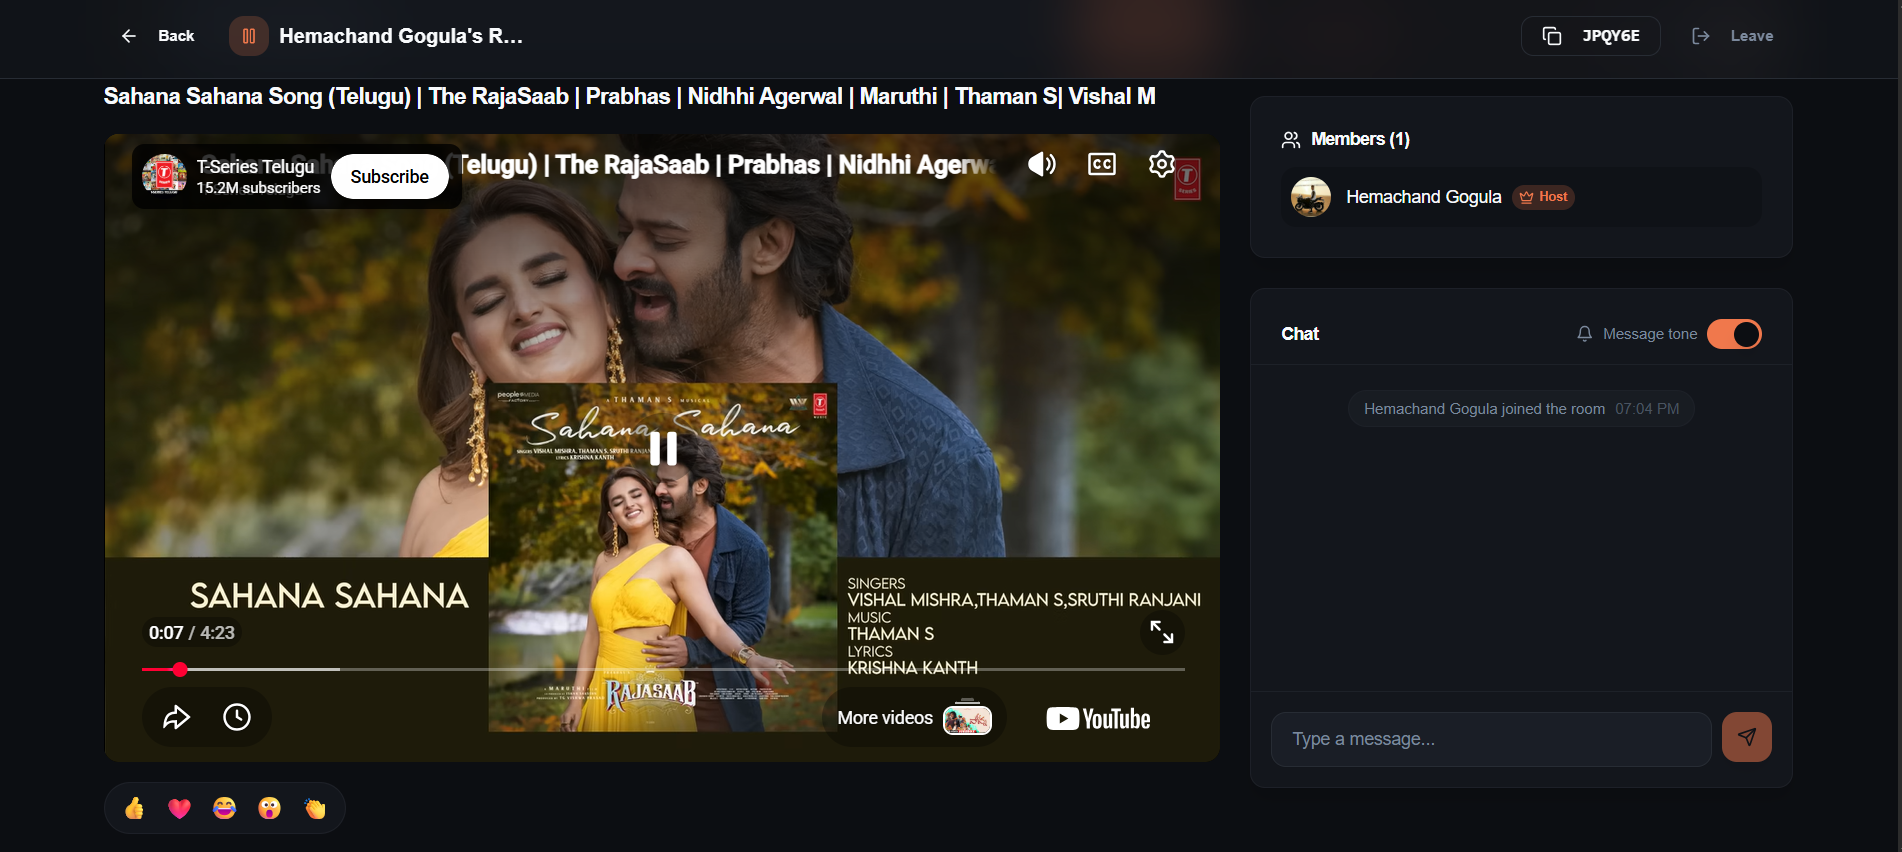Seek on the video progress bar
The image size is (1902, 852).
(663, 669)
